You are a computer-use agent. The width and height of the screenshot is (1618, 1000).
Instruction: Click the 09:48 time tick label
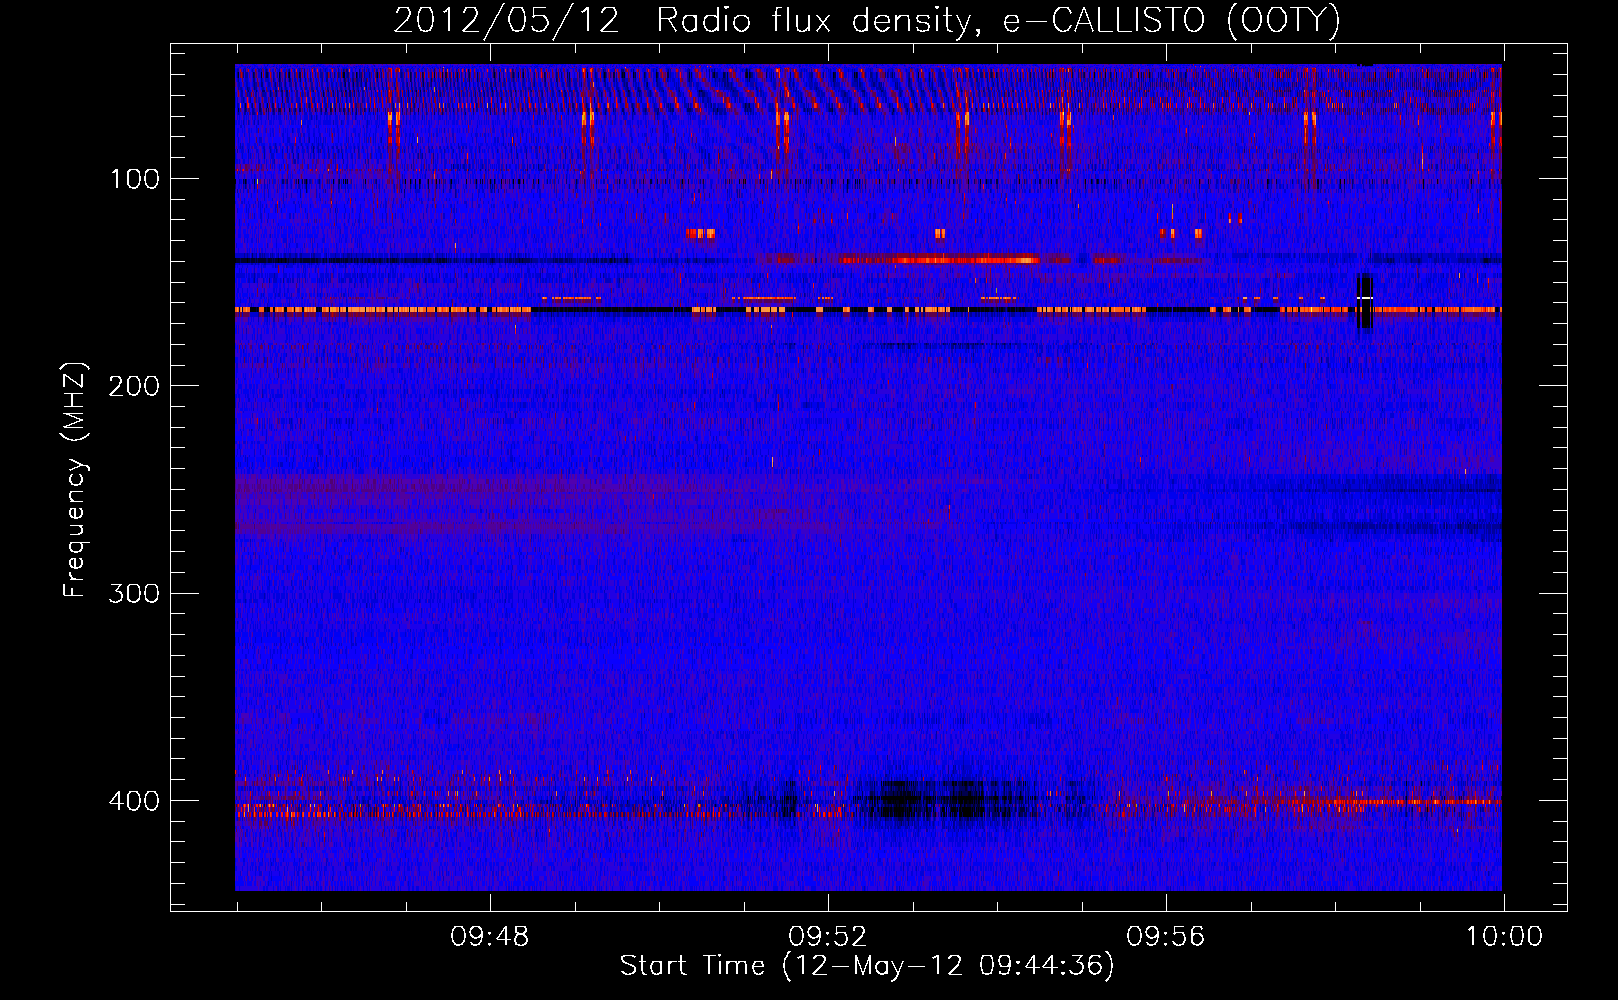(x=490, y=937)
